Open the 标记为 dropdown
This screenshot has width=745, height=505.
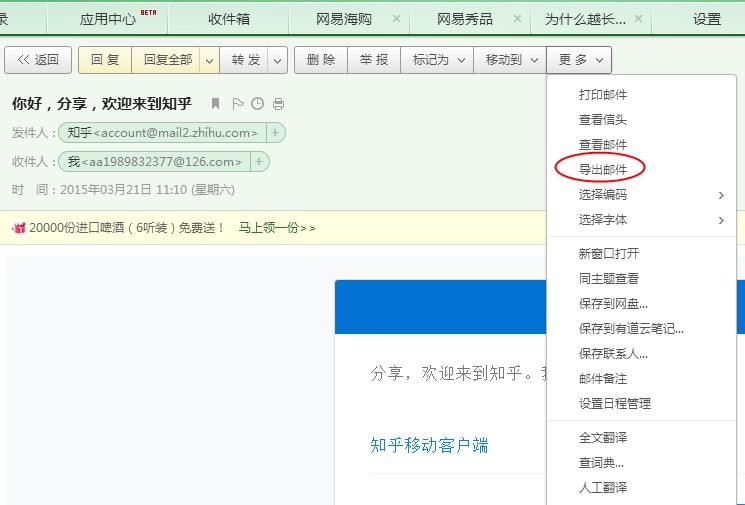click(437, 60)
